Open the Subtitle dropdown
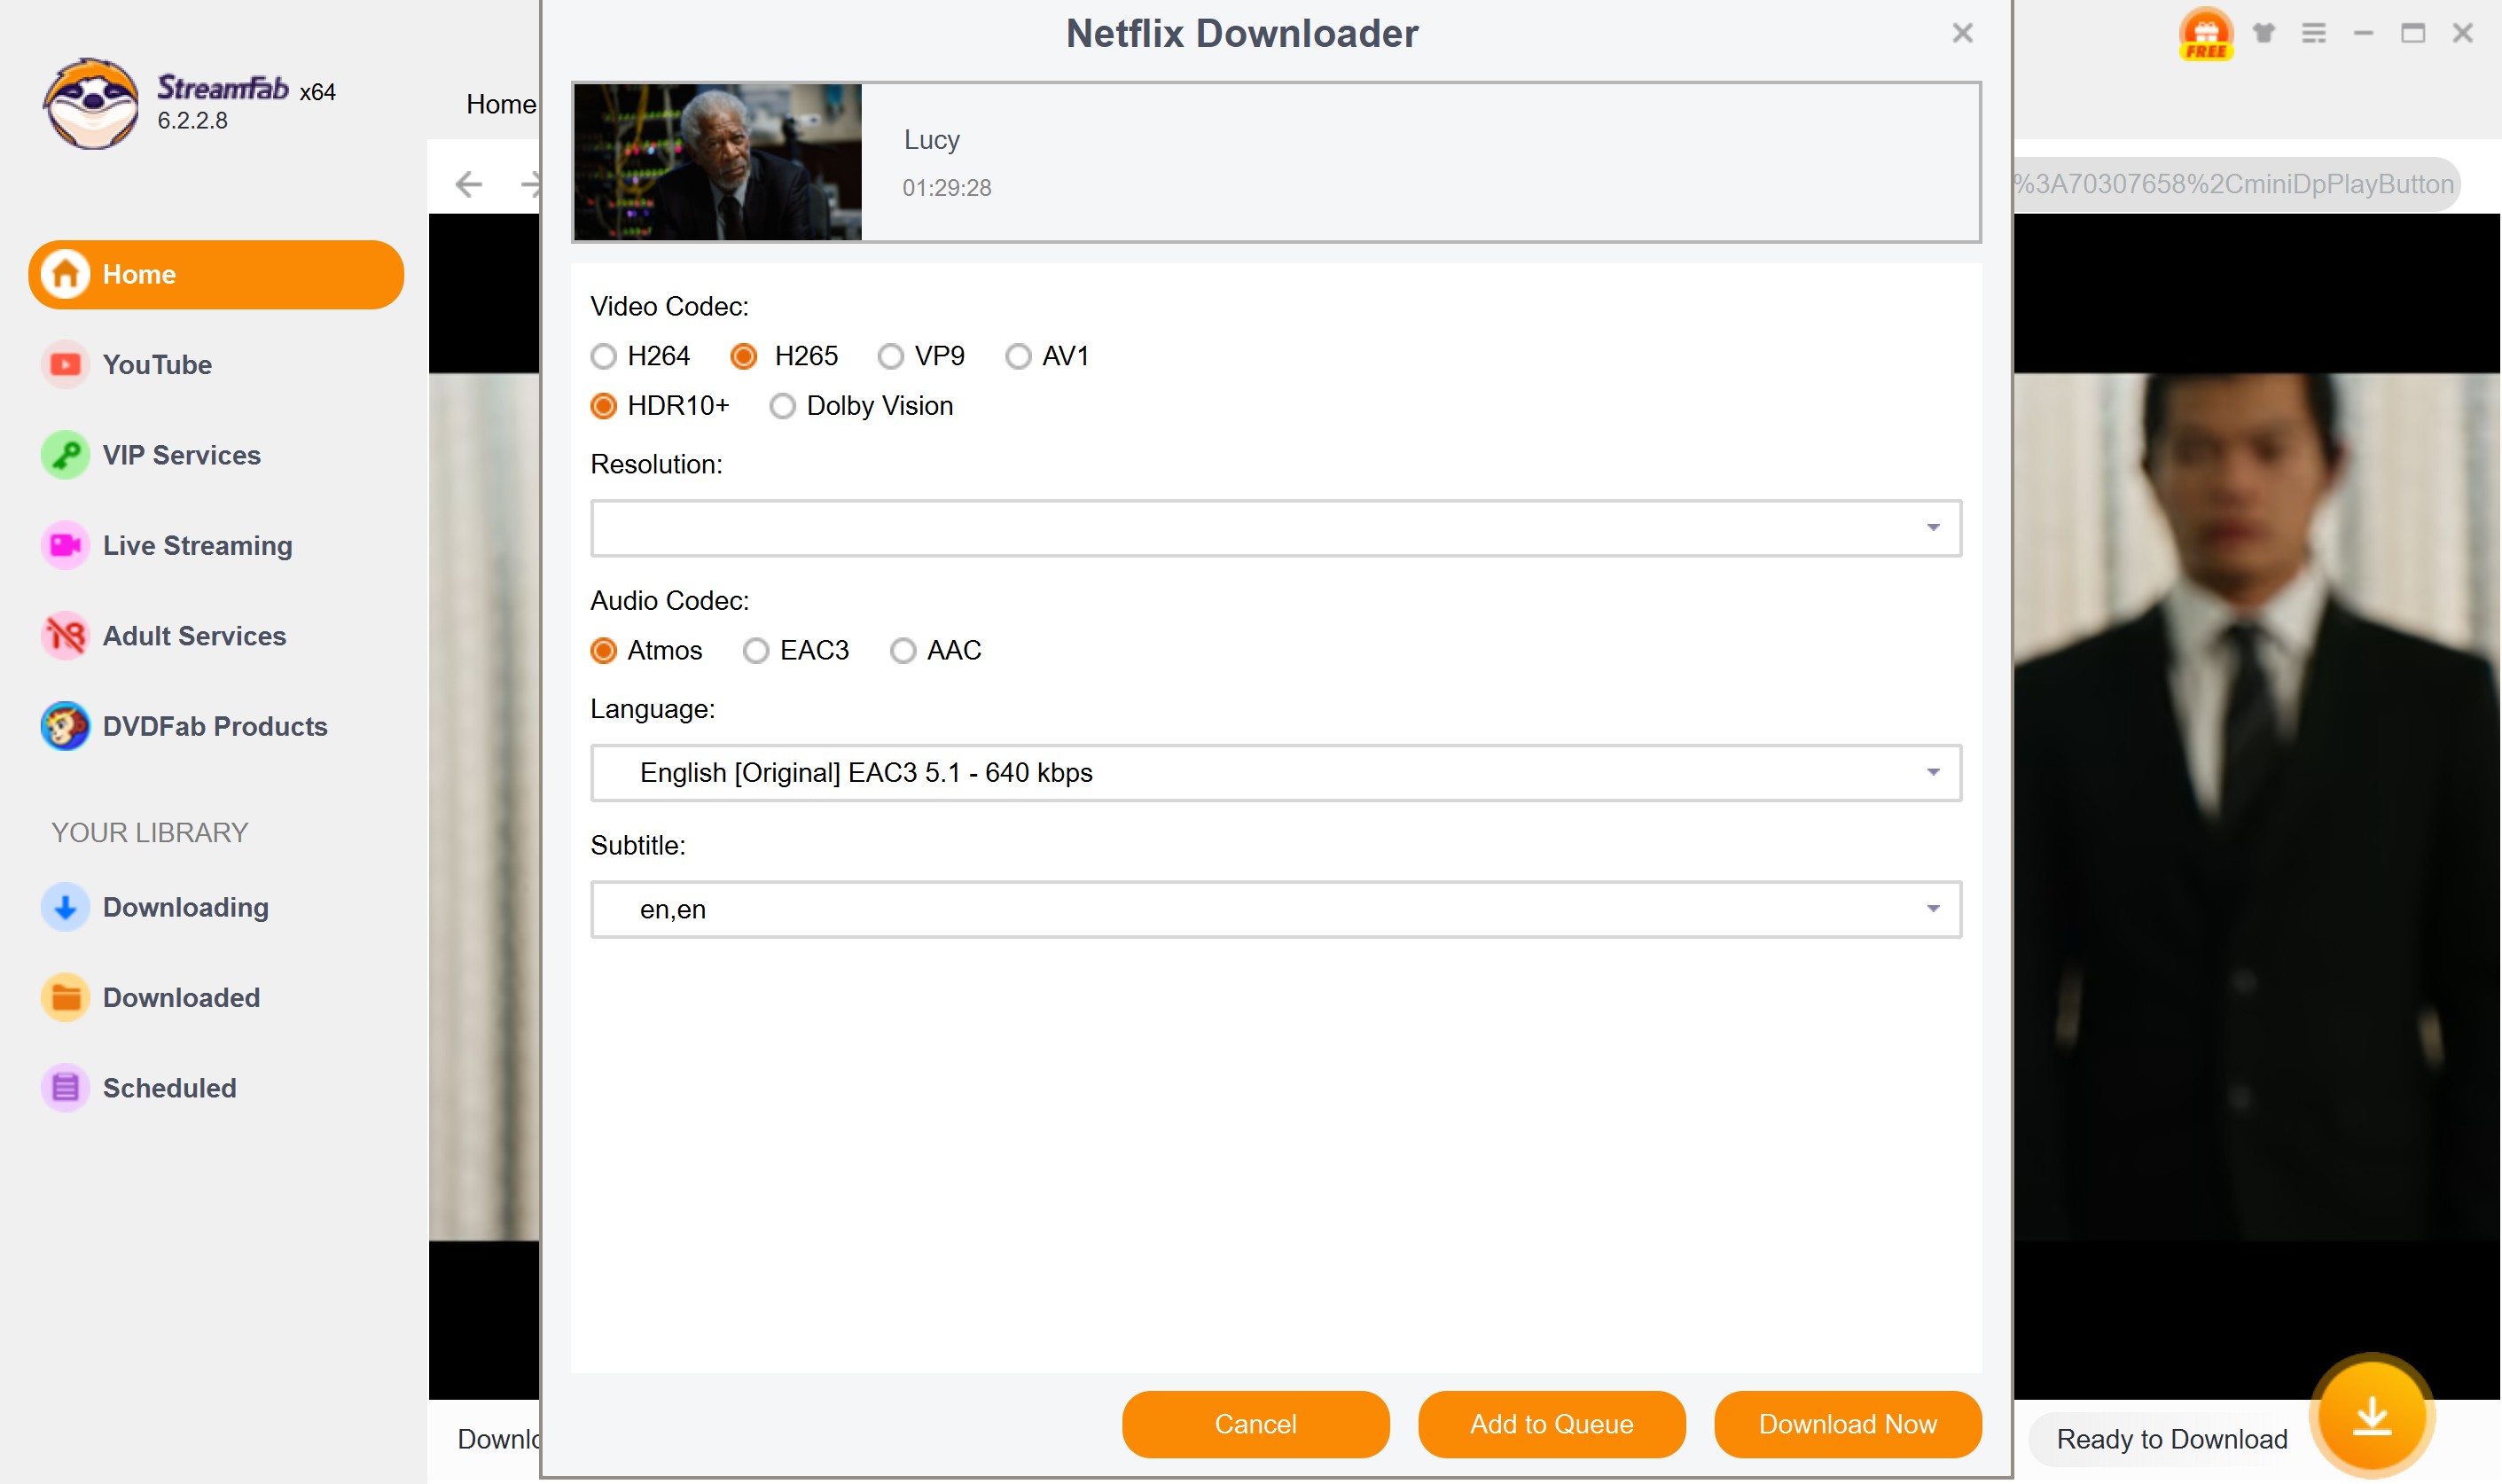 (x=1275, y=909)
